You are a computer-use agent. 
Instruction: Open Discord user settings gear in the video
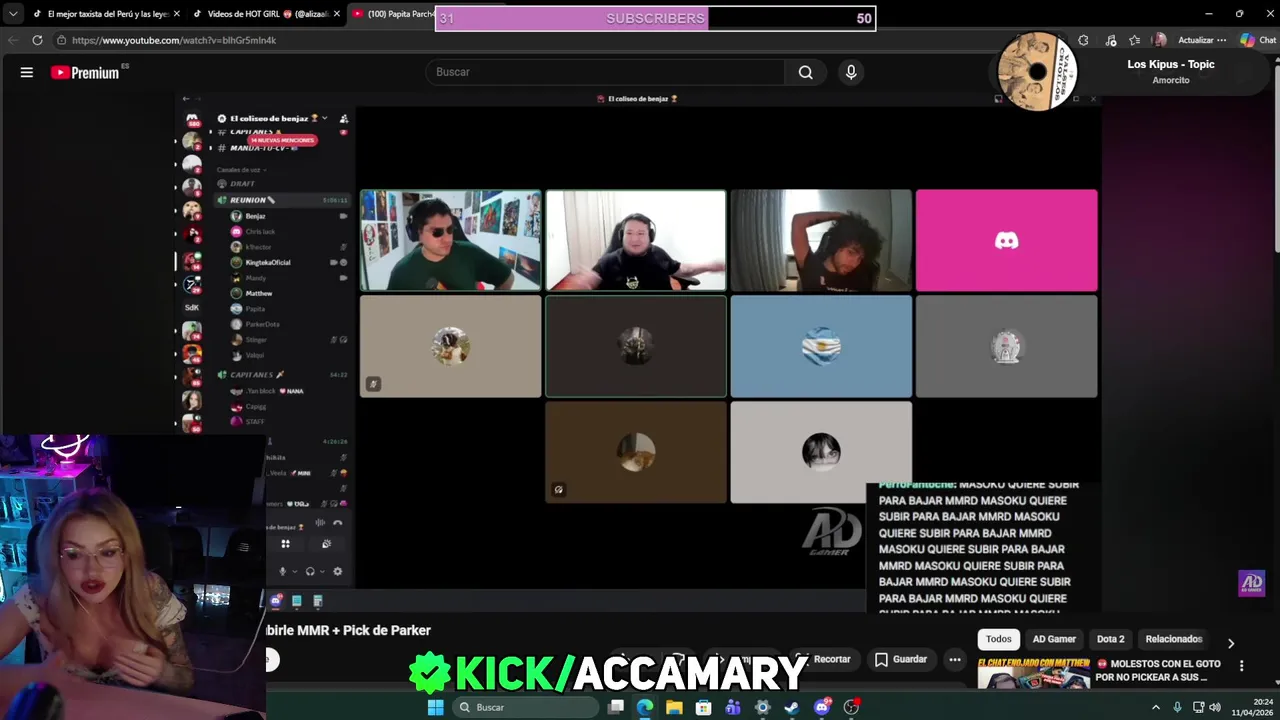pos(337,571)
